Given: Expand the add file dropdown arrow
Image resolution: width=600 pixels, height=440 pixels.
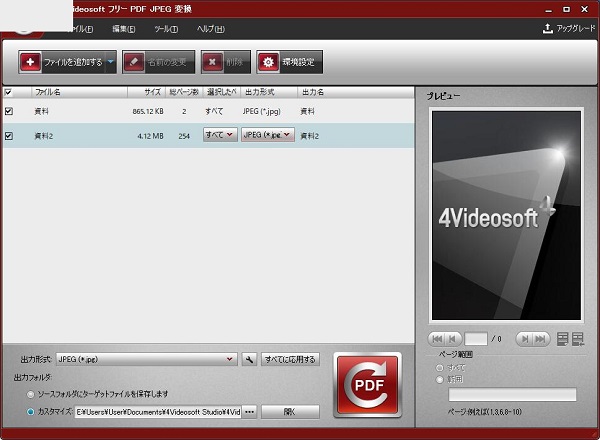Looking at the screenshot, I should pos(111,62).
